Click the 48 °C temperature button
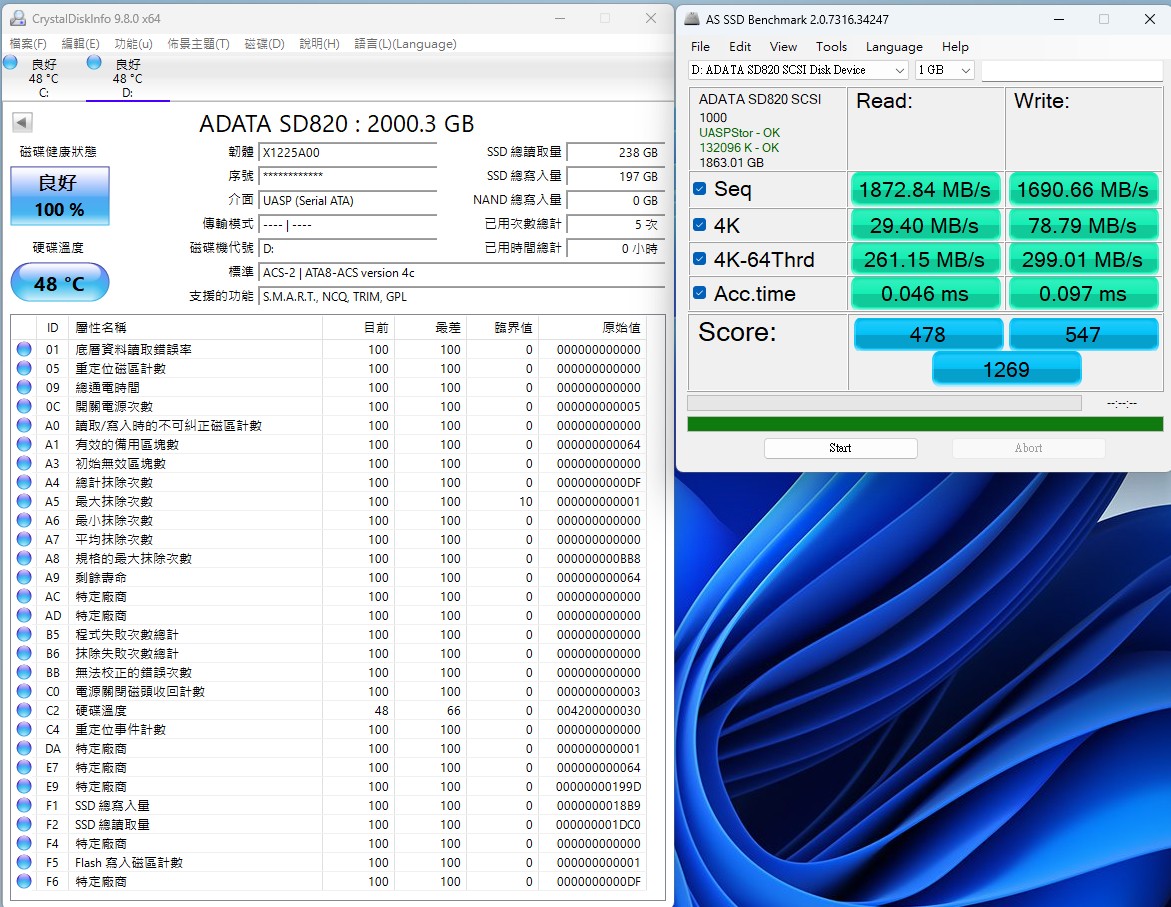This screenshot has height=907, width=1171. pos(60,282)
